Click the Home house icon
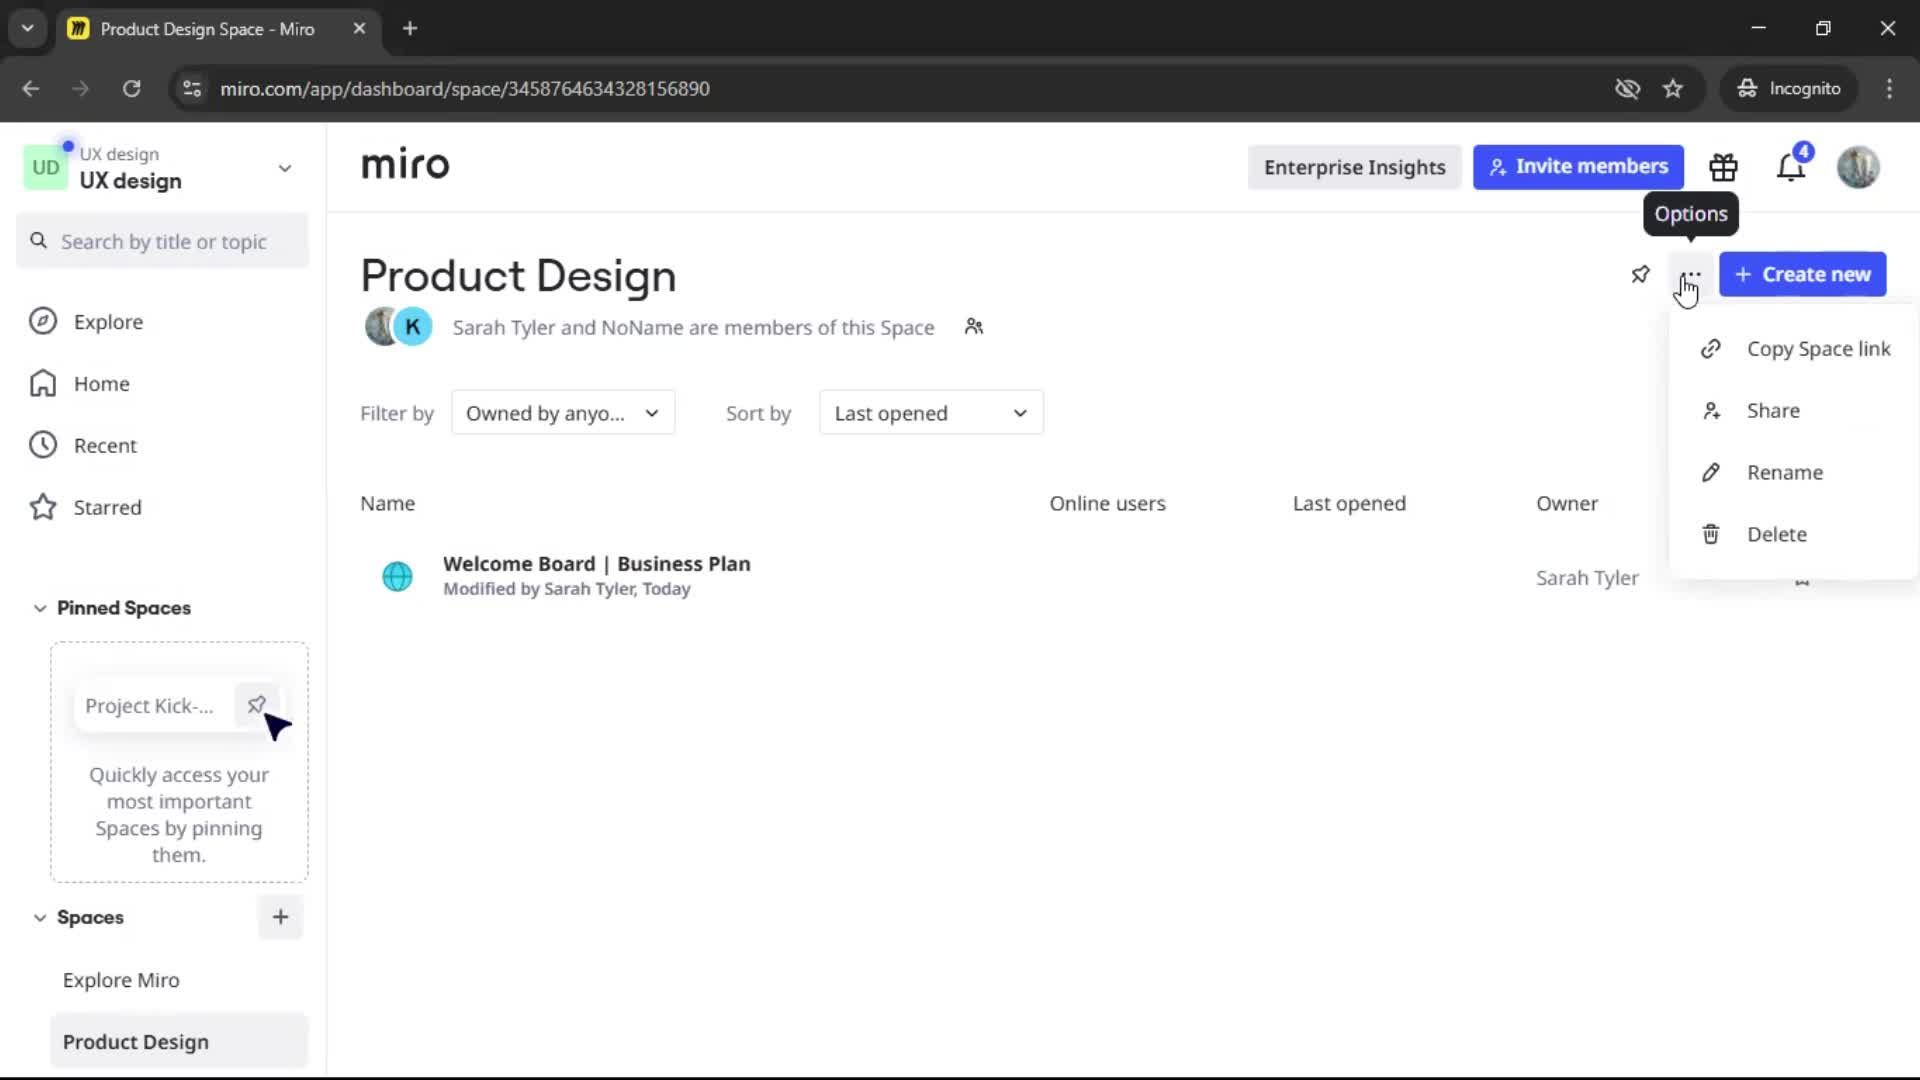This screenshot has height=1080, width=1920. [x=43, y=383]
